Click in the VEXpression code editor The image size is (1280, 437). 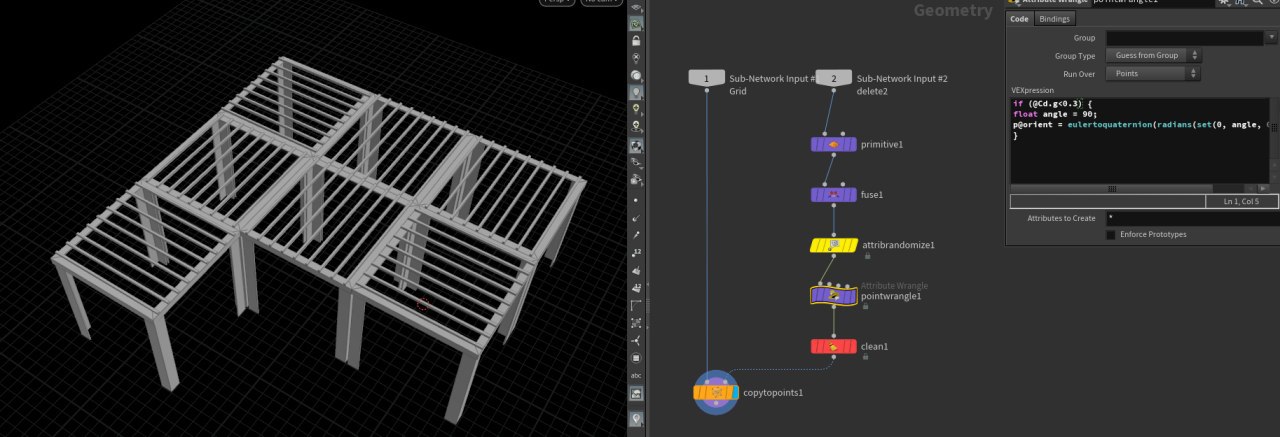(1139, 140)
